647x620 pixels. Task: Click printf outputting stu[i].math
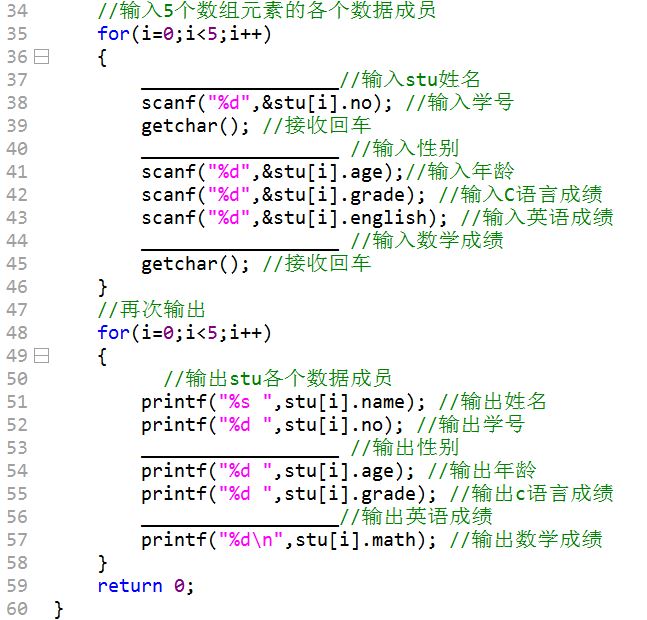(288, 540)
